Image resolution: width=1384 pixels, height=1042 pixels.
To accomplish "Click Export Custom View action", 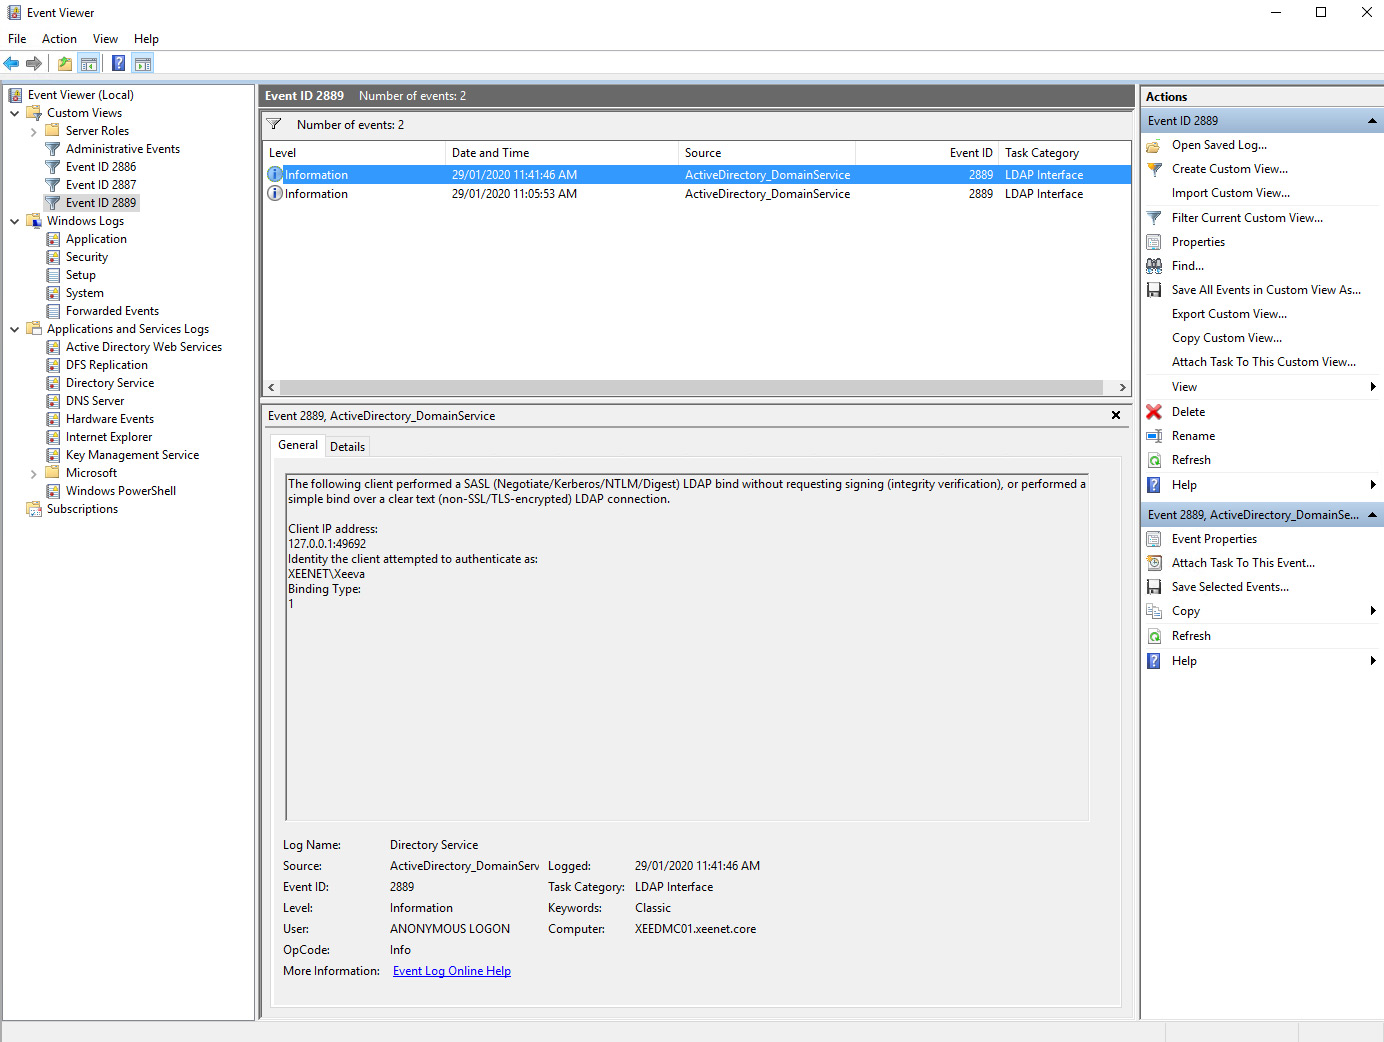I will [x=1229, y=314].
